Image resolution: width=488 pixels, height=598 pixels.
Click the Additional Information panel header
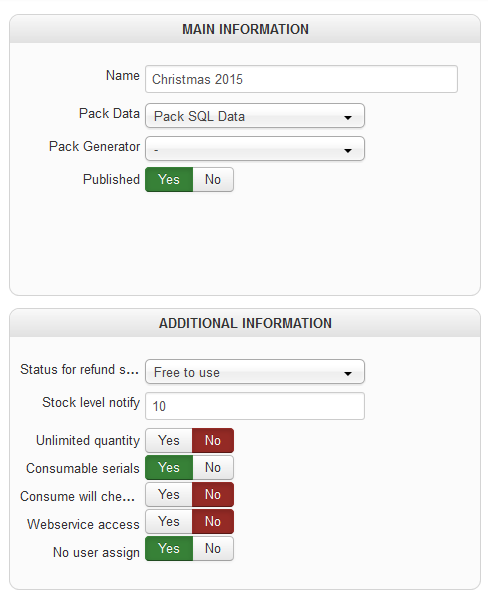click(x=245, y=323)
